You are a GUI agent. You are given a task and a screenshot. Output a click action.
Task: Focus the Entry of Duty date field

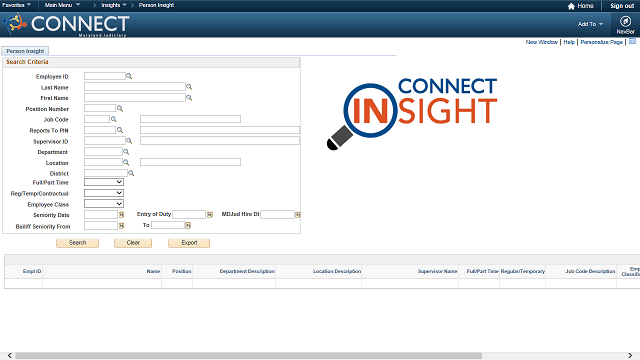coord(189,214)
